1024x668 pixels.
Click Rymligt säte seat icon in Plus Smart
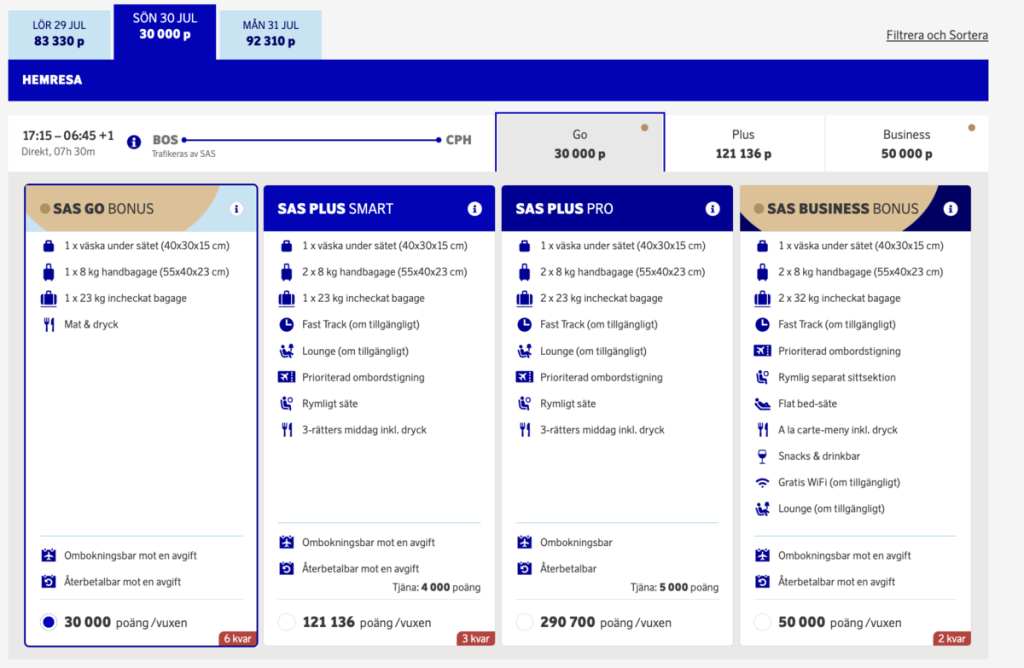[x=287, y=404]
